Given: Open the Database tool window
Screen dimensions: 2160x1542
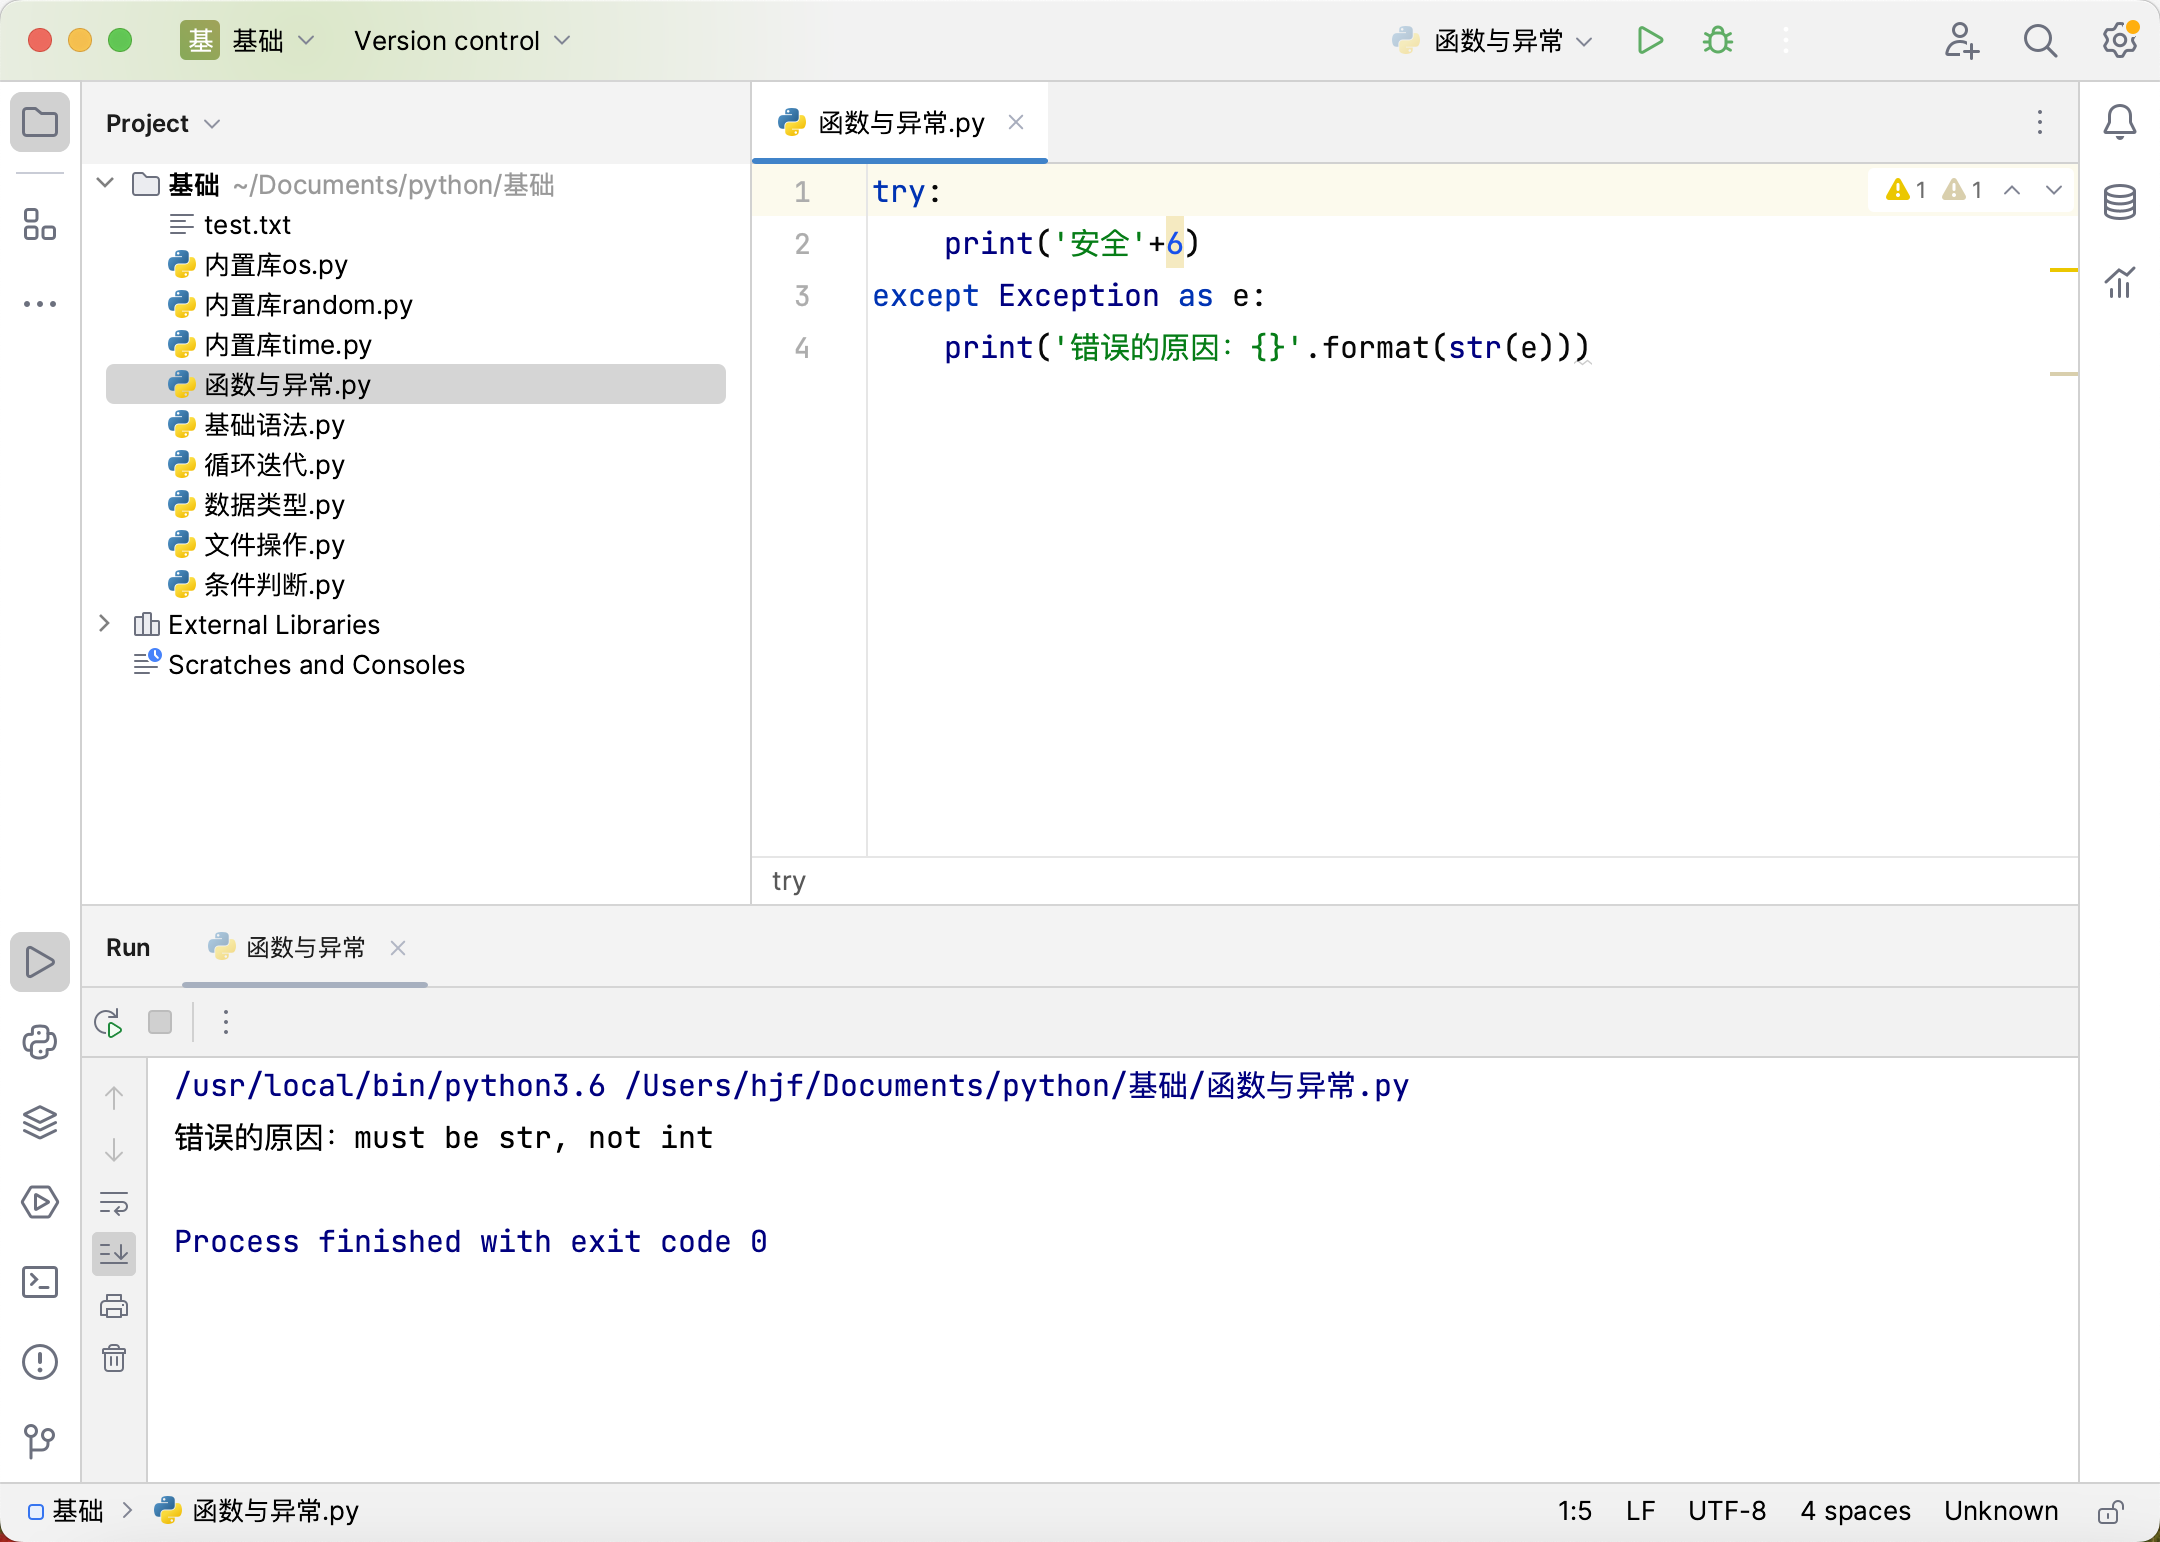Looking at the screenshot, I should point(2119,203).
